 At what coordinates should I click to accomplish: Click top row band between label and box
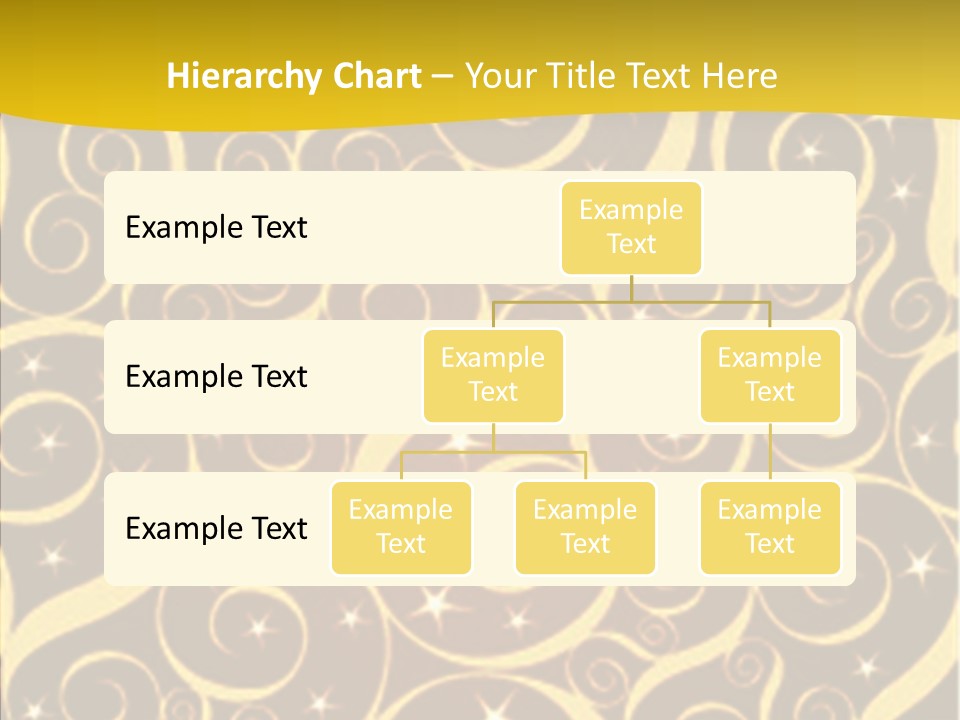click(x=430, y=228)
